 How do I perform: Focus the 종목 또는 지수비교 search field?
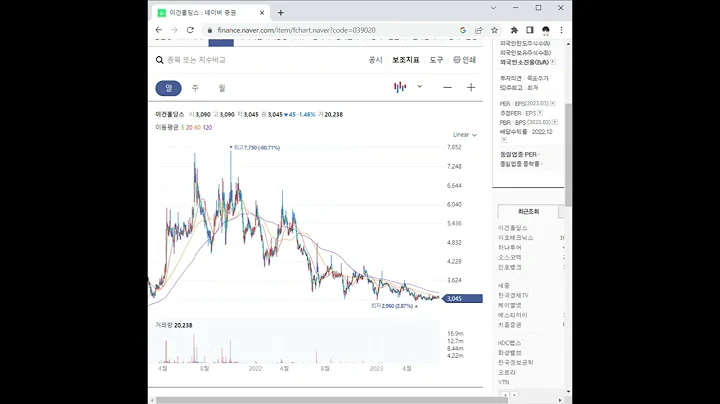(x=197, y=60)
